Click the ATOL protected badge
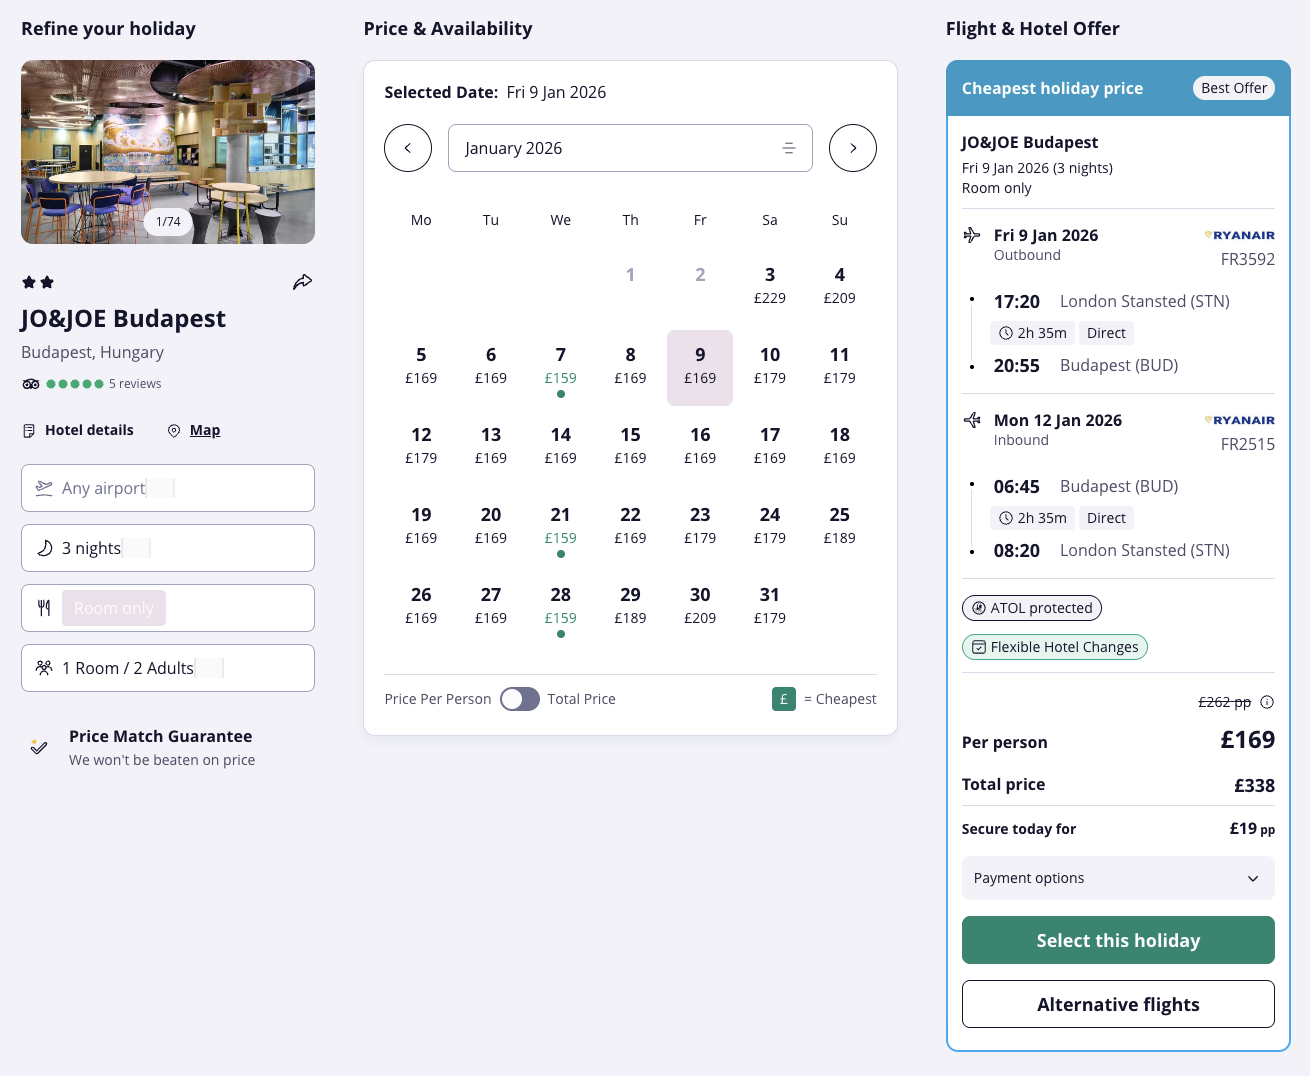Viewport: 1310px width, 1076px height. 1031,608
